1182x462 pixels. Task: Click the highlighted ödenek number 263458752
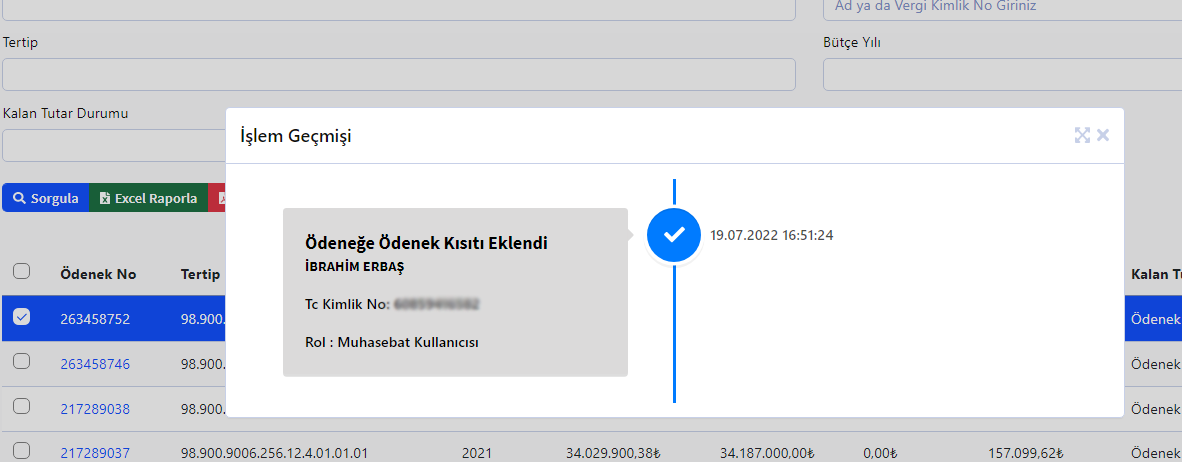[x=95, y=319]
